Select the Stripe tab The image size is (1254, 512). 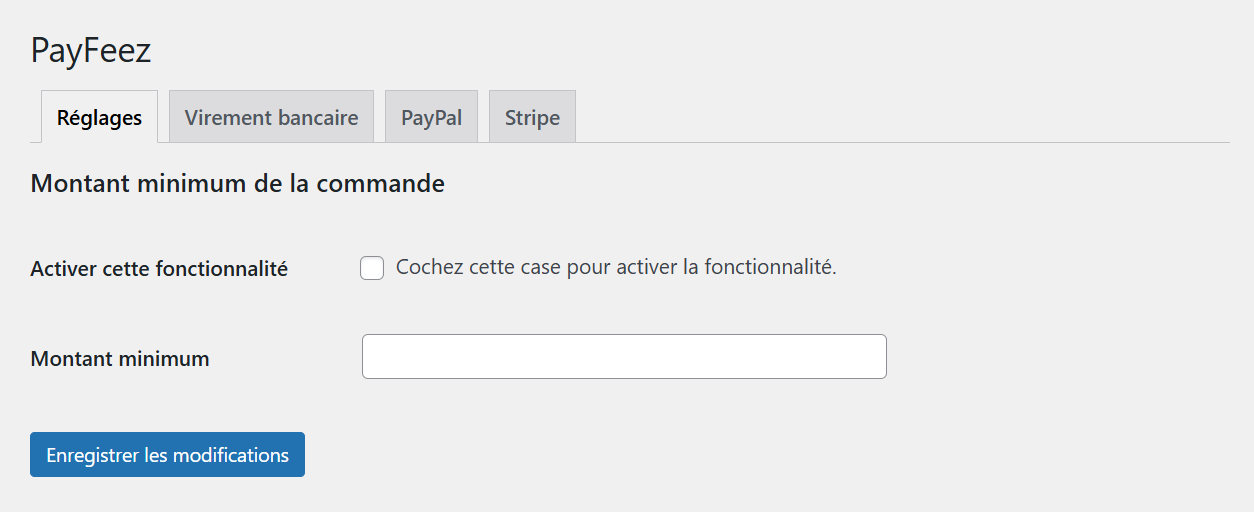[532, 117]
